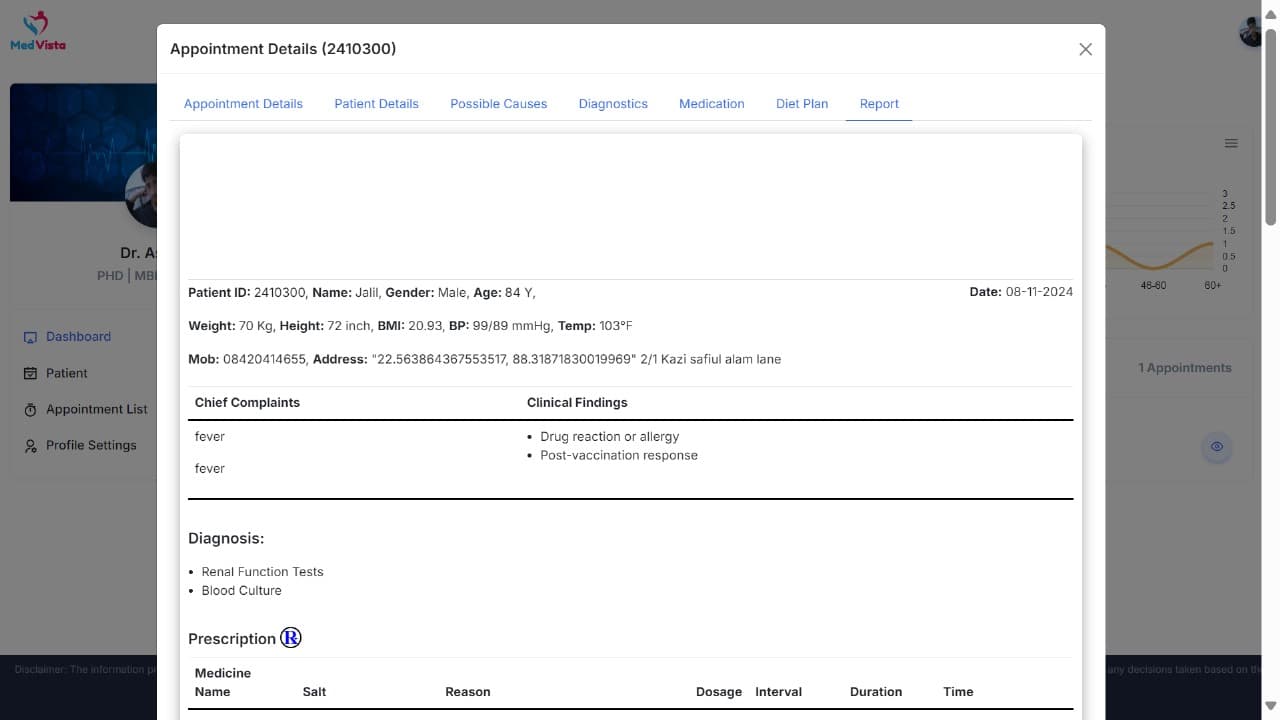Click the "Blood Culture" diagnosis item
This screenshot has width=1280, height=720.
point(241,591)
